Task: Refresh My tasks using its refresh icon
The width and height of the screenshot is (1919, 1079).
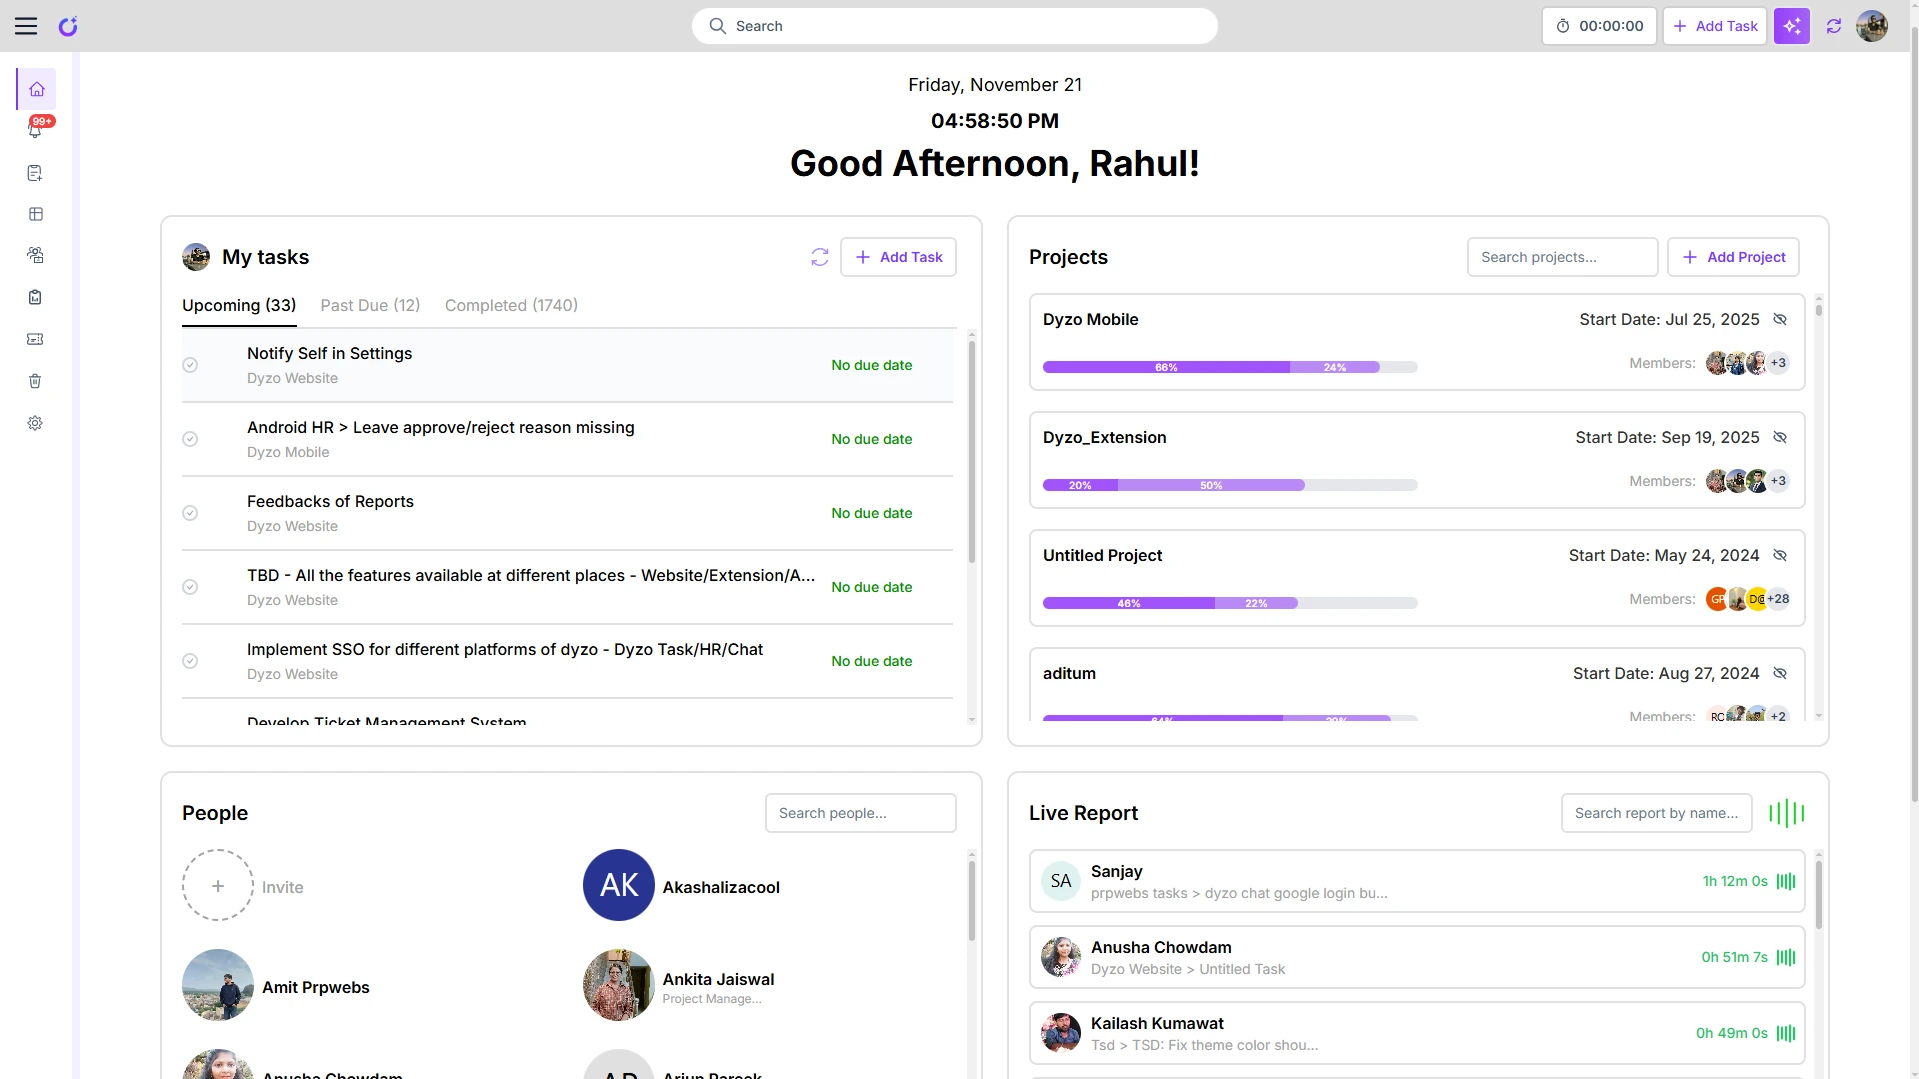Action: point(820,257)
